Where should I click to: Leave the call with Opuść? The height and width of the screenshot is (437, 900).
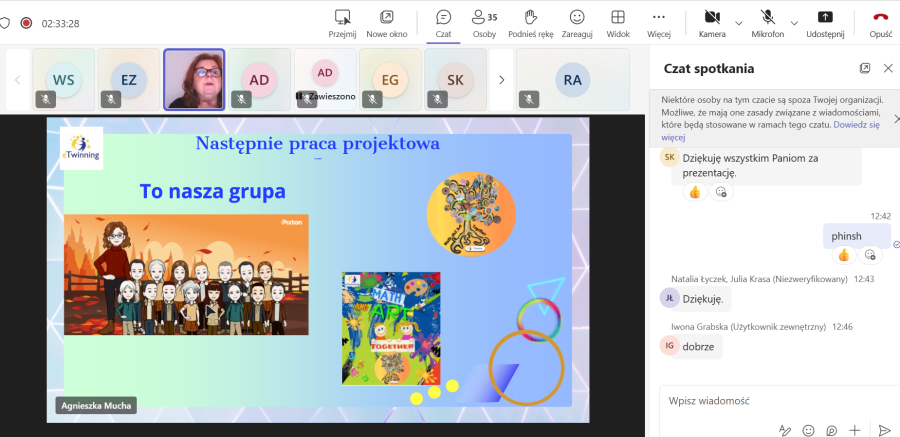881,17
